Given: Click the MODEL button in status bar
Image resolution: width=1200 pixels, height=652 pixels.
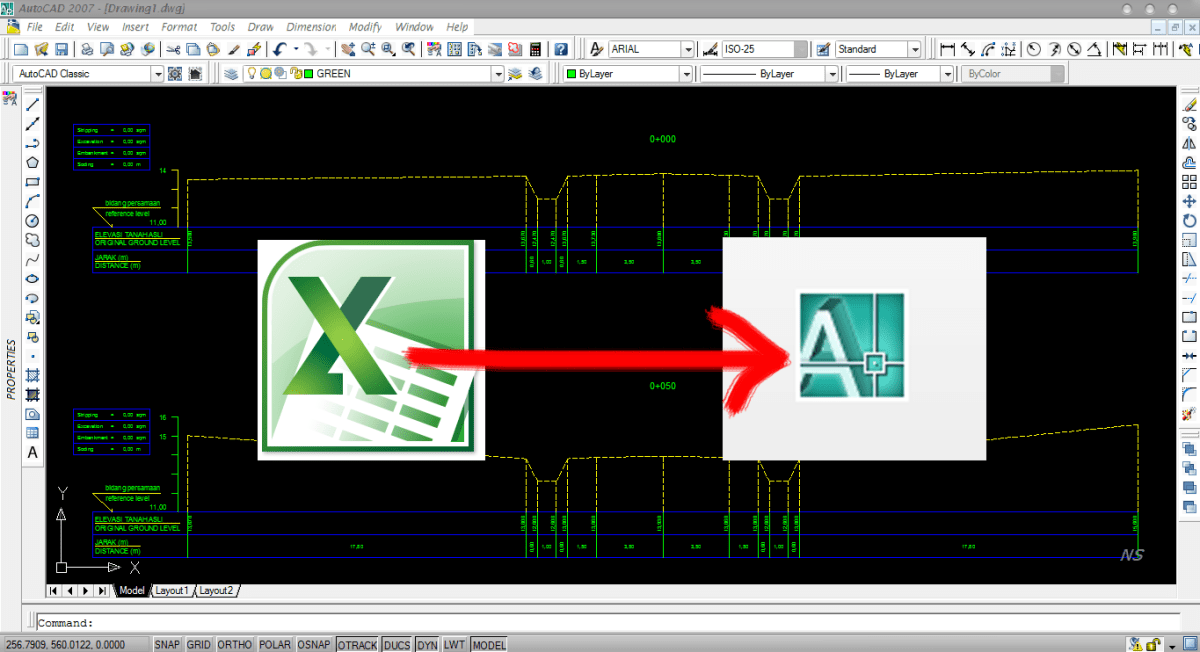Looking at the screenshot, I should (x=489, y=644).
